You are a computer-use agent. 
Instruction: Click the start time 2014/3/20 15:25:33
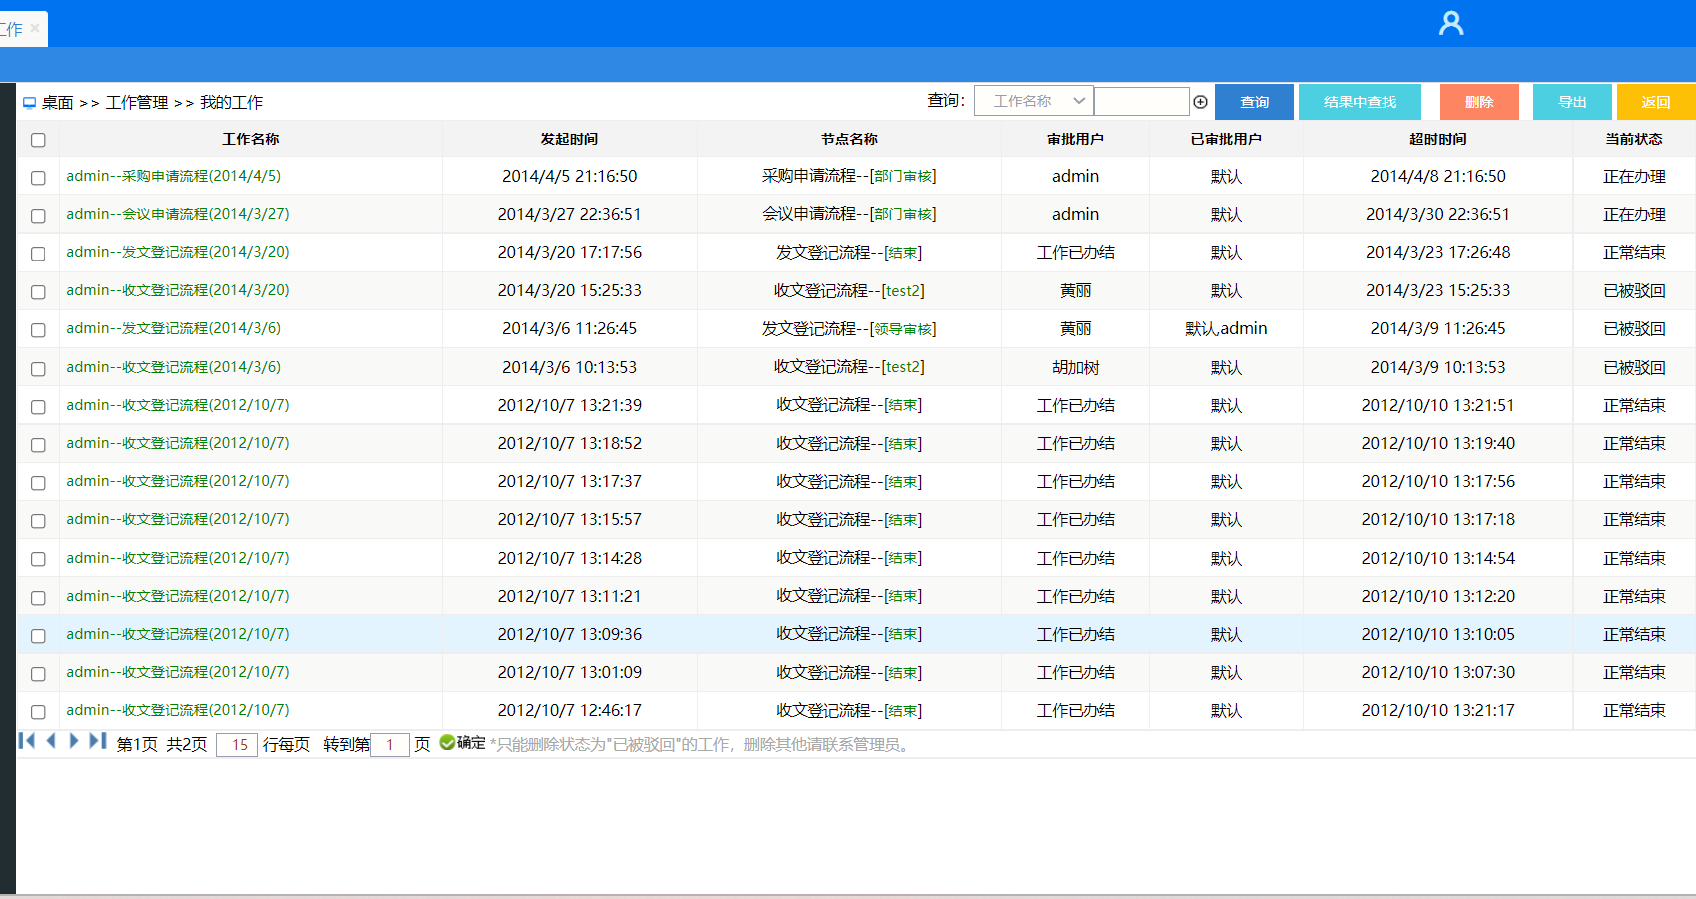(x=569, y=290)
